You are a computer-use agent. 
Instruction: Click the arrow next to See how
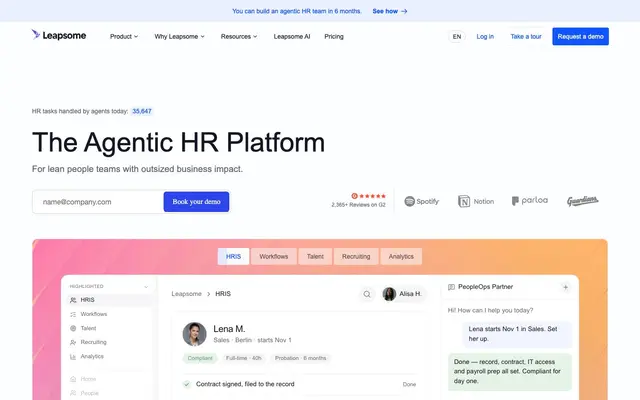tap(404, 11)
